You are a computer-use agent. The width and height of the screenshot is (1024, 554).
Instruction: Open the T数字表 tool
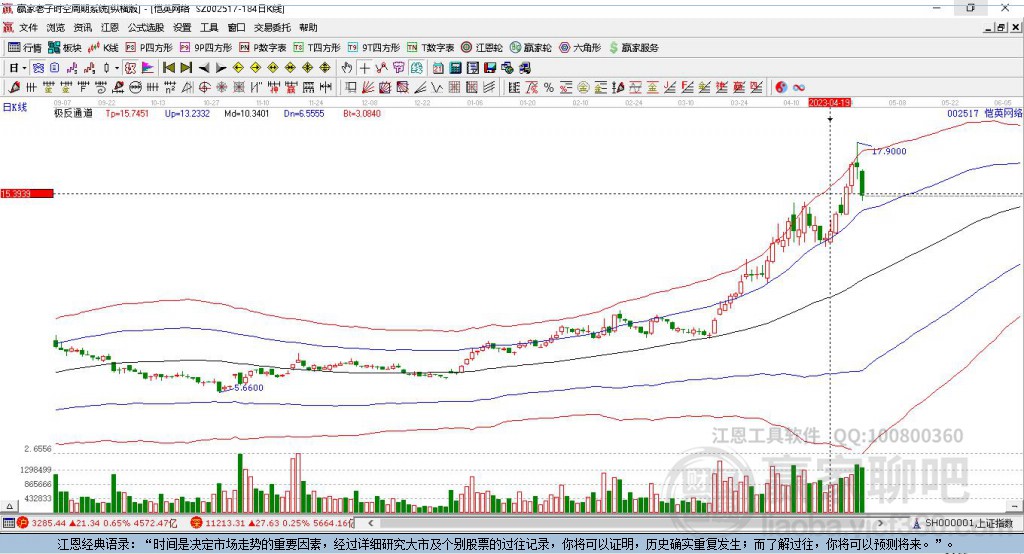coord(430,48)
